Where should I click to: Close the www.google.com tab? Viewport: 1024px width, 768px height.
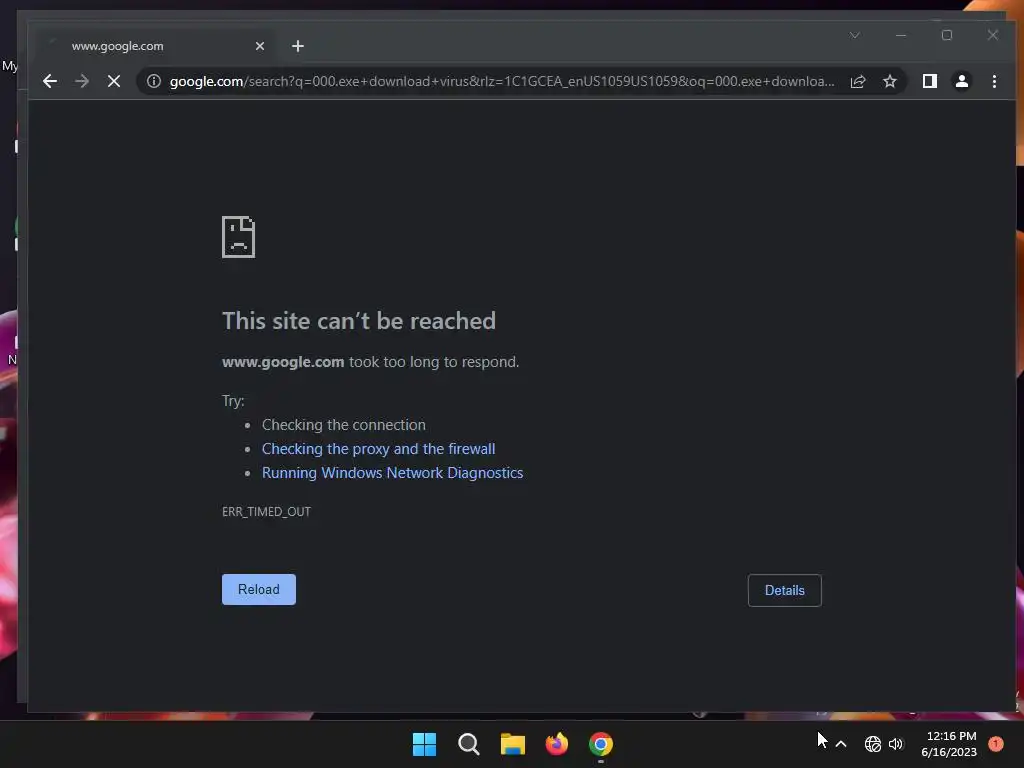(x=260, y=46)
